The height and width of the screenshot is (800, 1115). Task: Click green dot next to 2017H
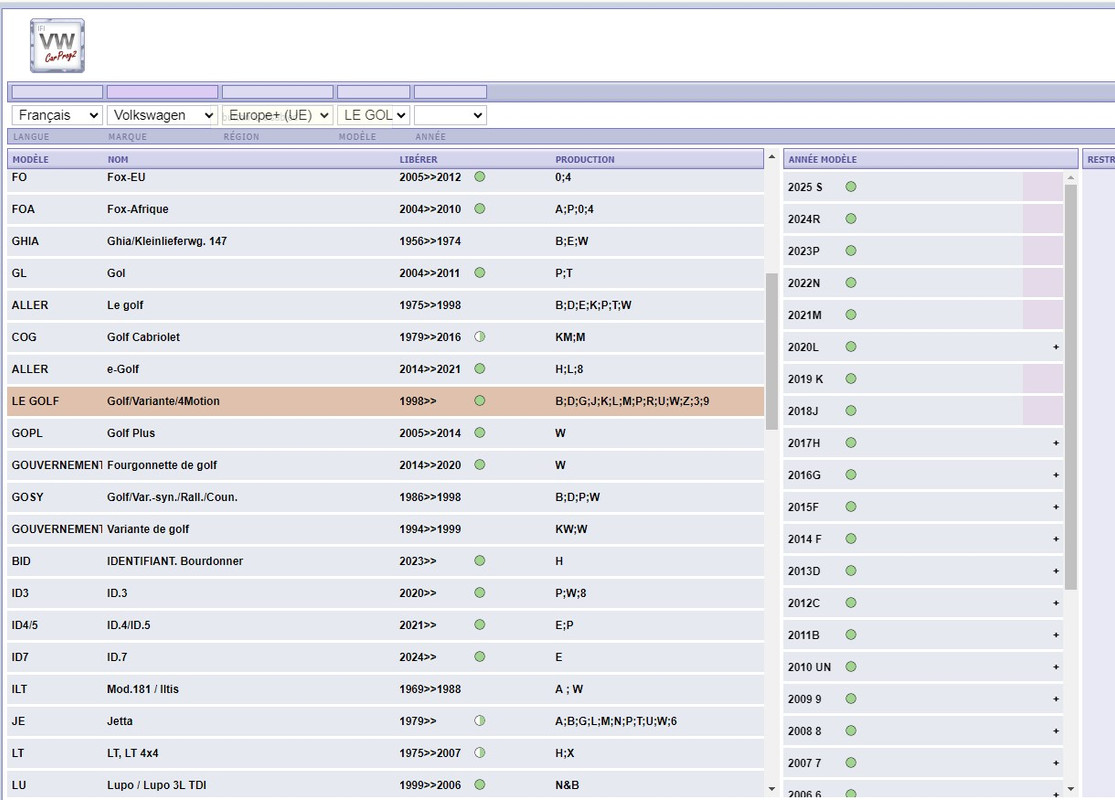[x=851, y=443]
